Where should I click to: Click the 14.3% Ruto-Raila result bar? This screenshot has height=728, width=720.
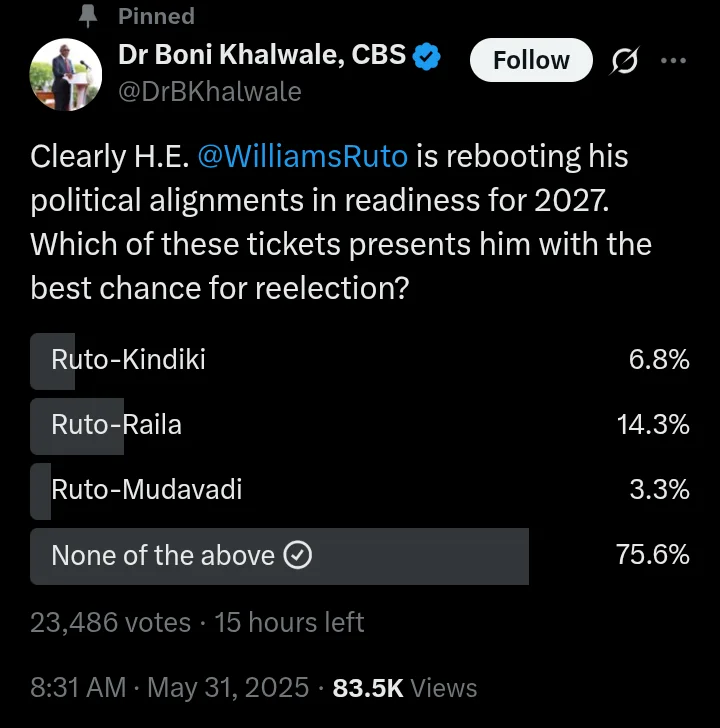pyautogui.click(x=77, y=426)
